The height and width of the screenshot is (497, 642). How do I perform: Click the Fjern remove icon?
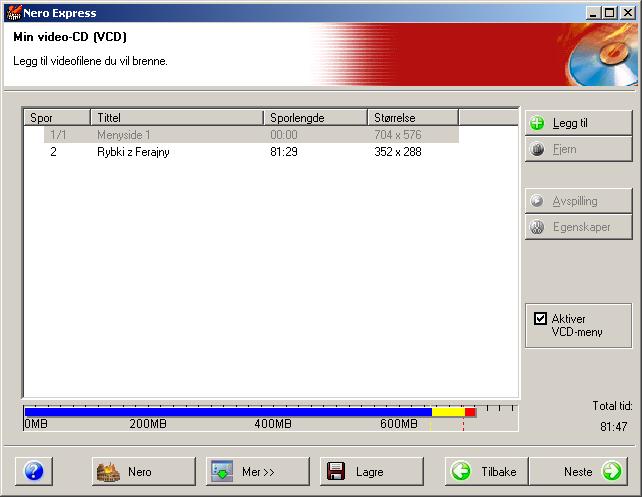537,149
